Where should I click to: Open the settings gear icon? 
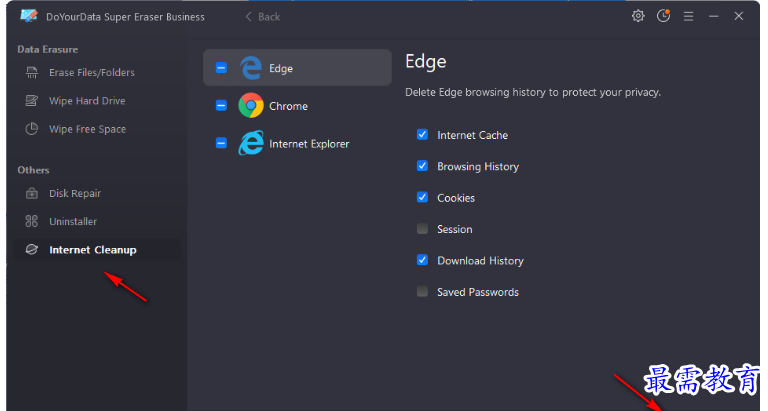[x=638, y=16]
